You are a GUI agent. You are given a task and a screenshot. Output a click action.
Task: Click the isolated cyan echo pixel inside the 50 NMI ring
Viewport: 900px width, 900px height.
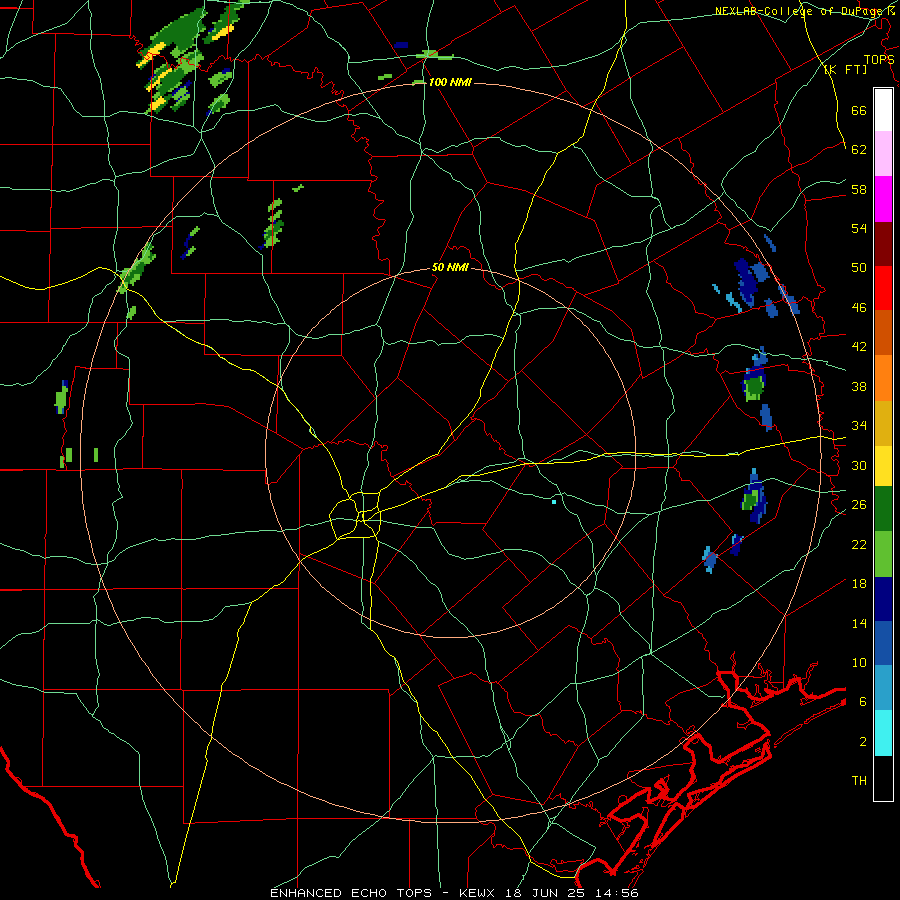[554, 502]
